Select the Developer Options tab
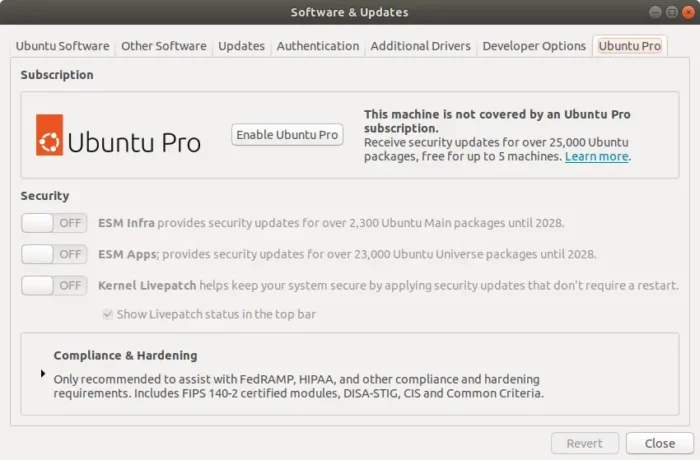The height and width of the screenshot is (460, 700). point(534,46)
